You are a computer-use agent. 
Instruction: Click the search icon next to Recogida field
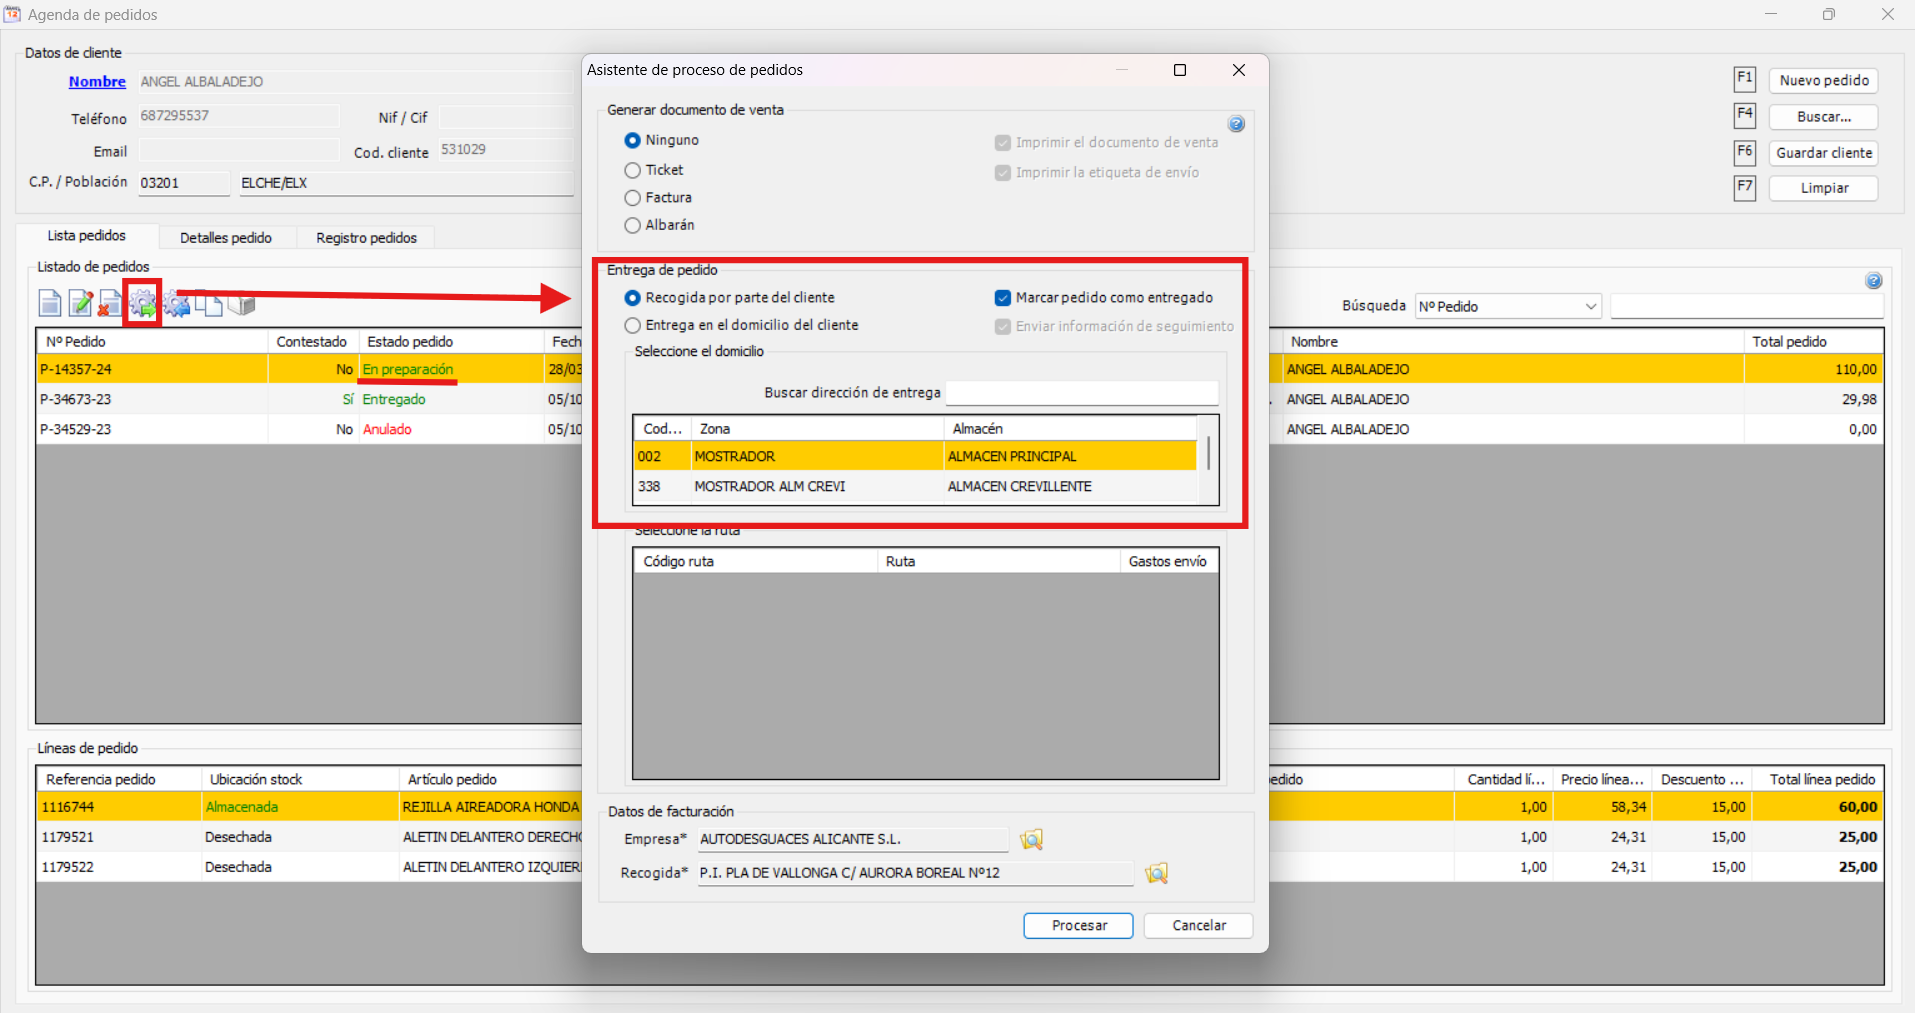pos(1157,874)
